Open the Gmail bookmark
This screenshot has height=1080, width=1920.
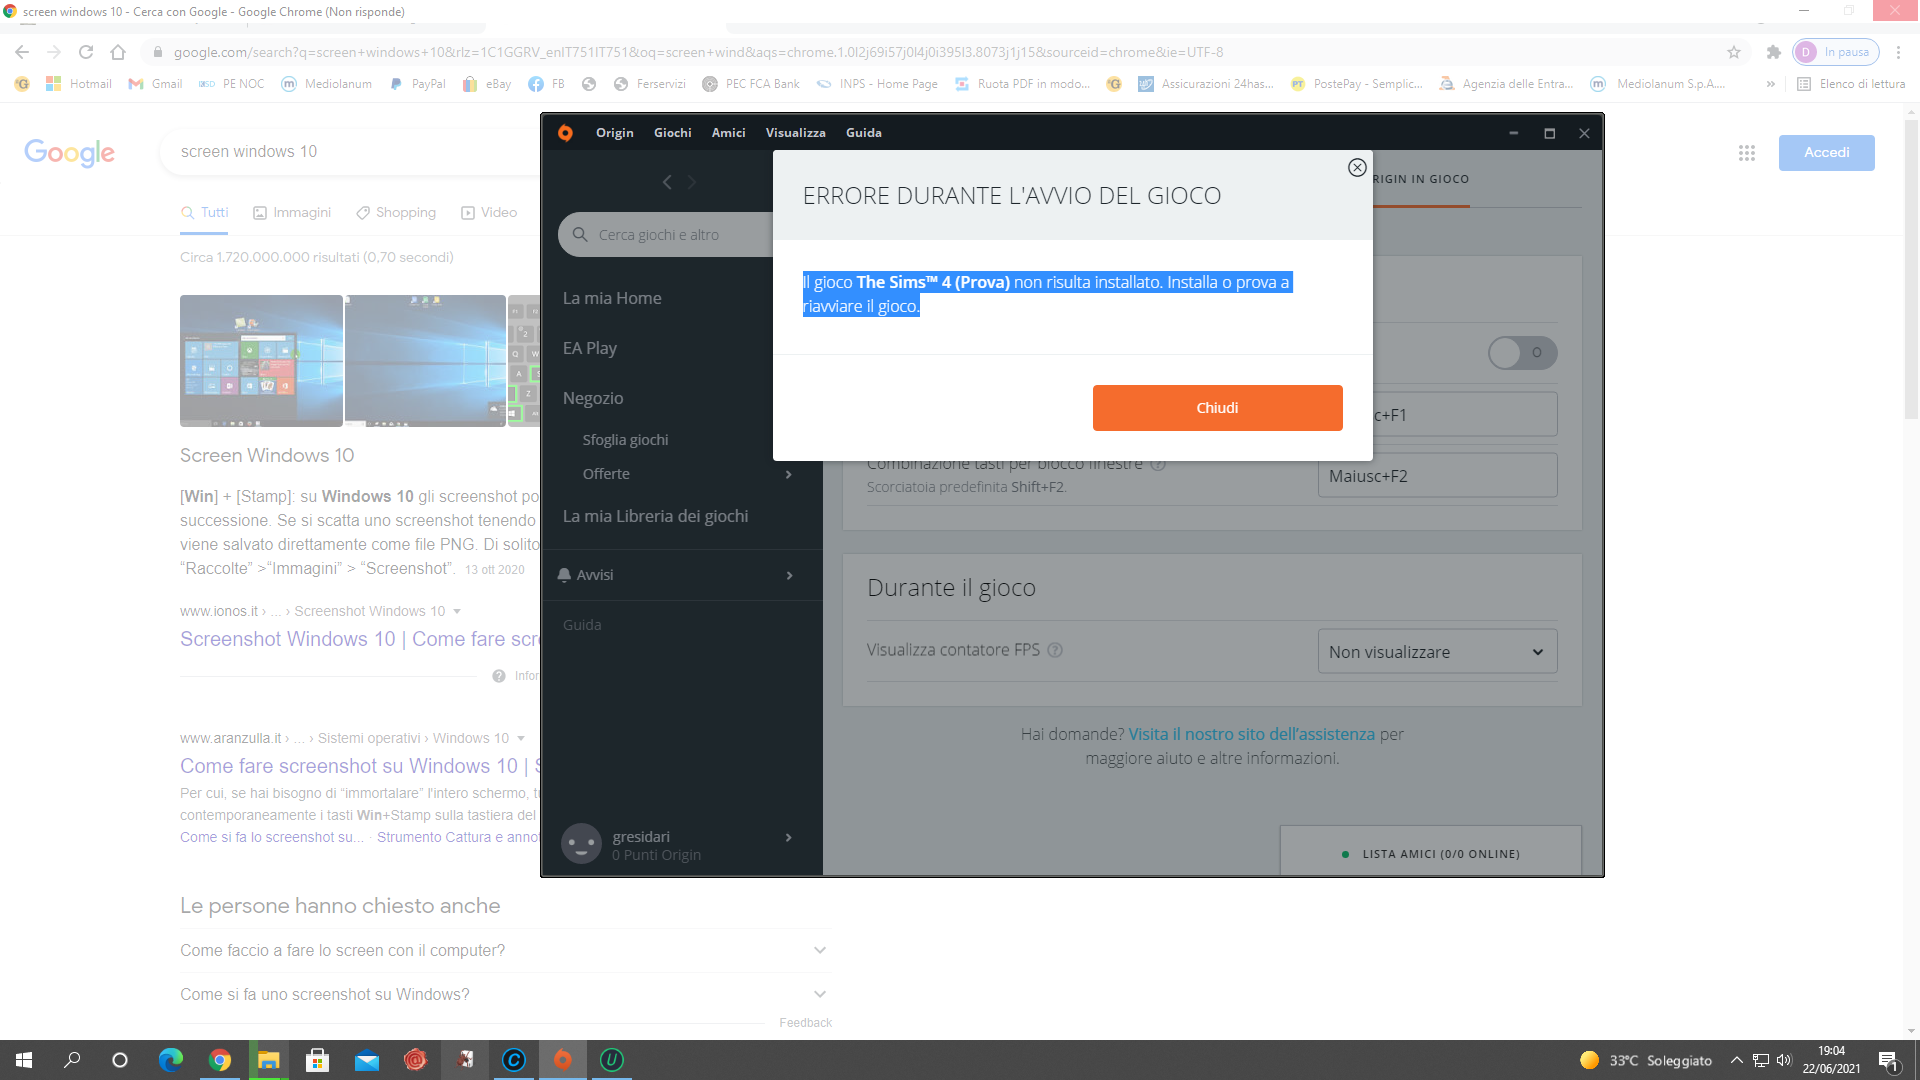point(155,84)
